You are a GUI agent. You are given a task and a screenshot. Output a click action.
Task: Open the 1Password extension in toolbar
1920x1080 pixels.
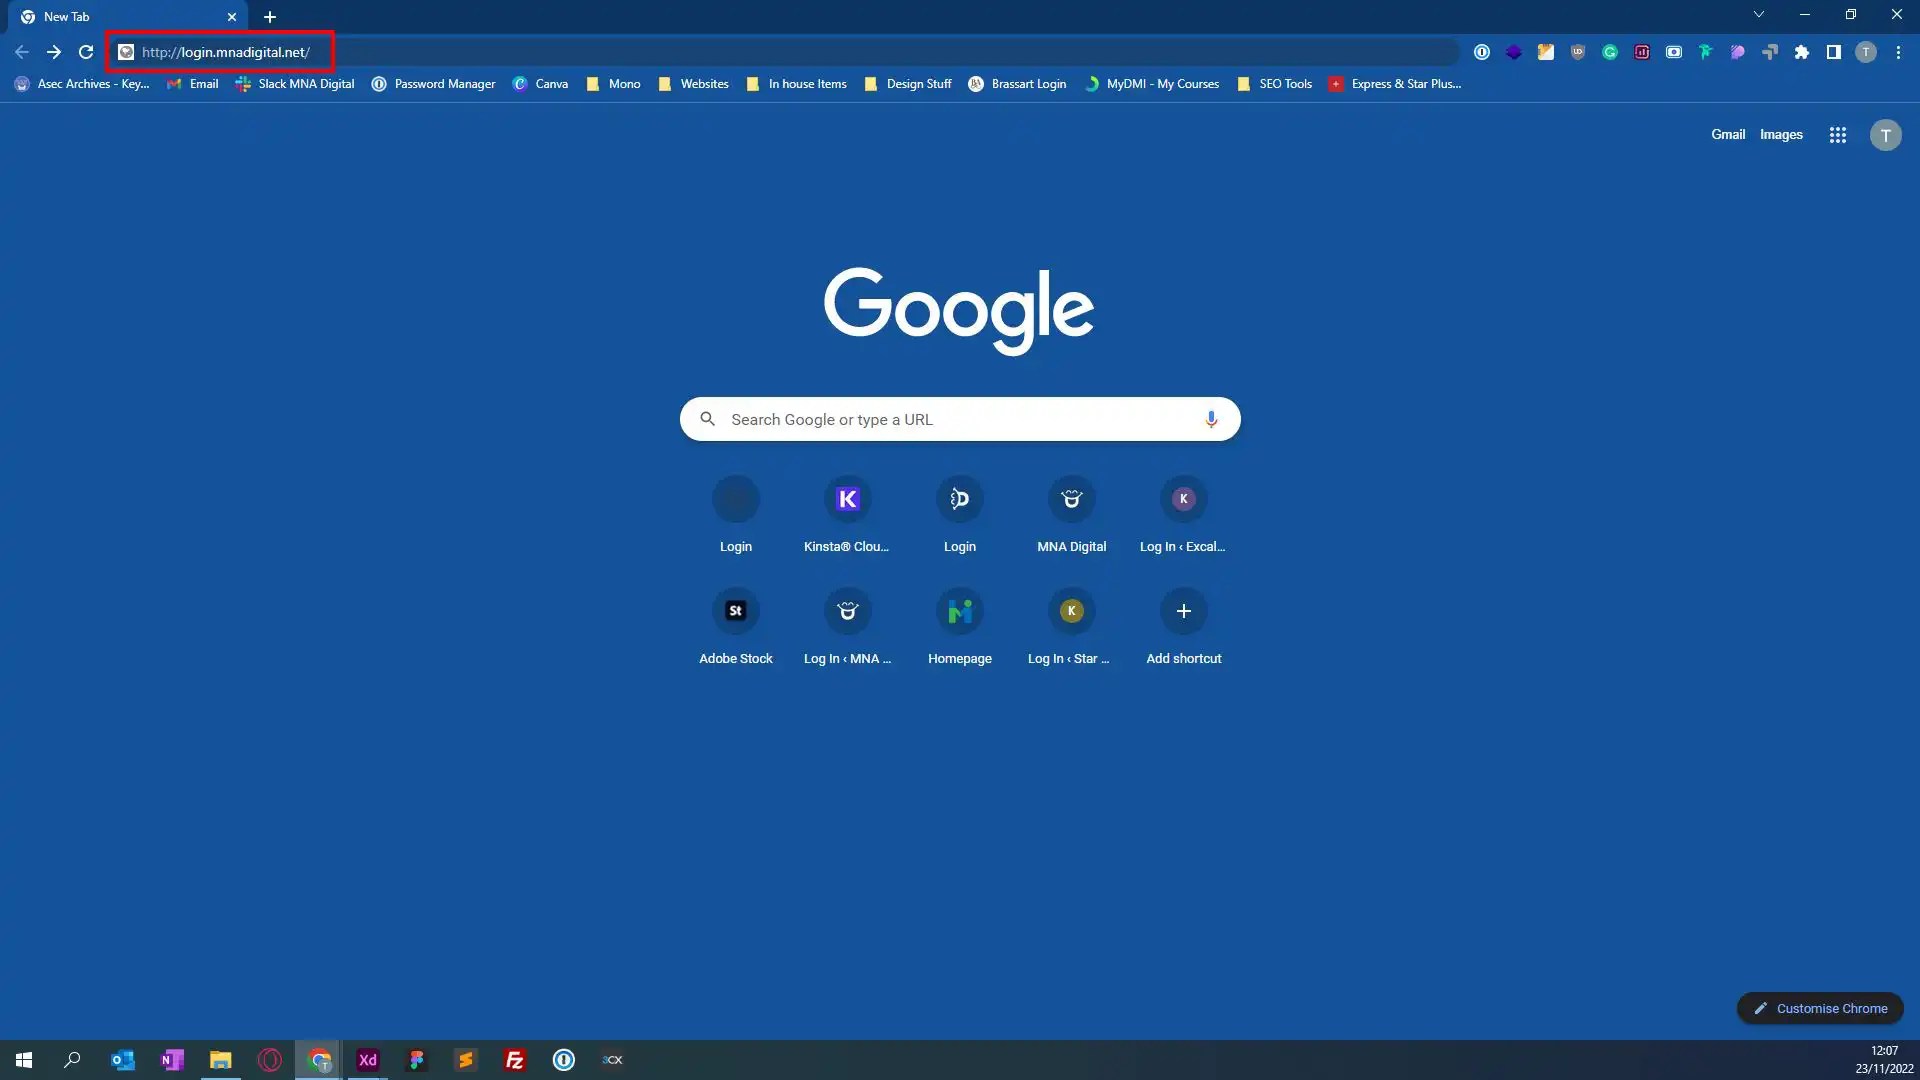tap(1482, 52)
